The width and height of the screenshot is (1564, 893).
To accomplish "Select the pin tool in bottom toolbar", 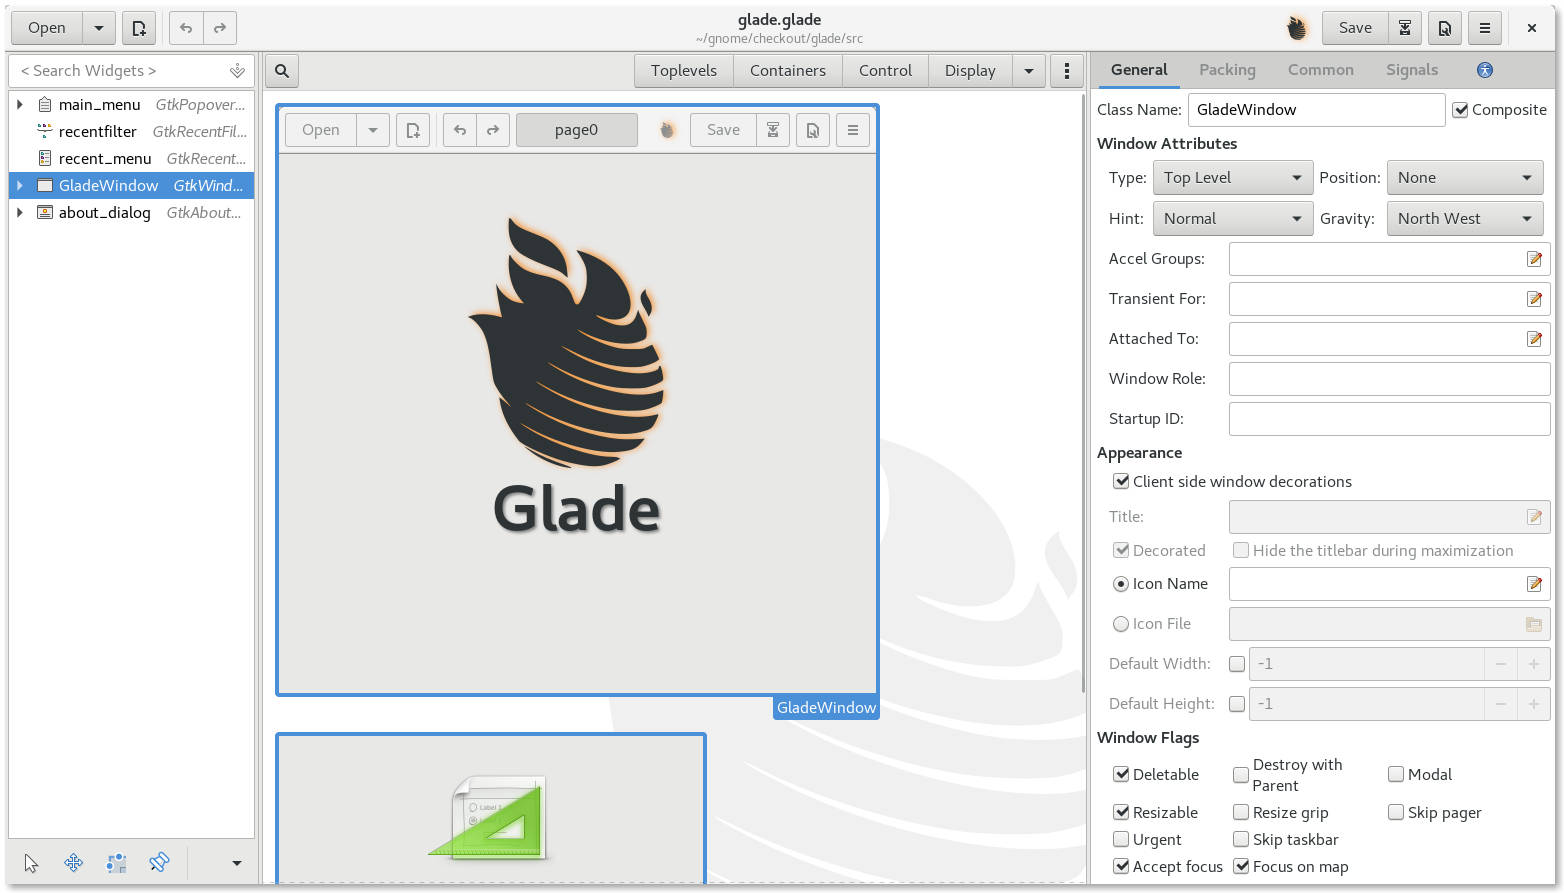I will (159, 862).
